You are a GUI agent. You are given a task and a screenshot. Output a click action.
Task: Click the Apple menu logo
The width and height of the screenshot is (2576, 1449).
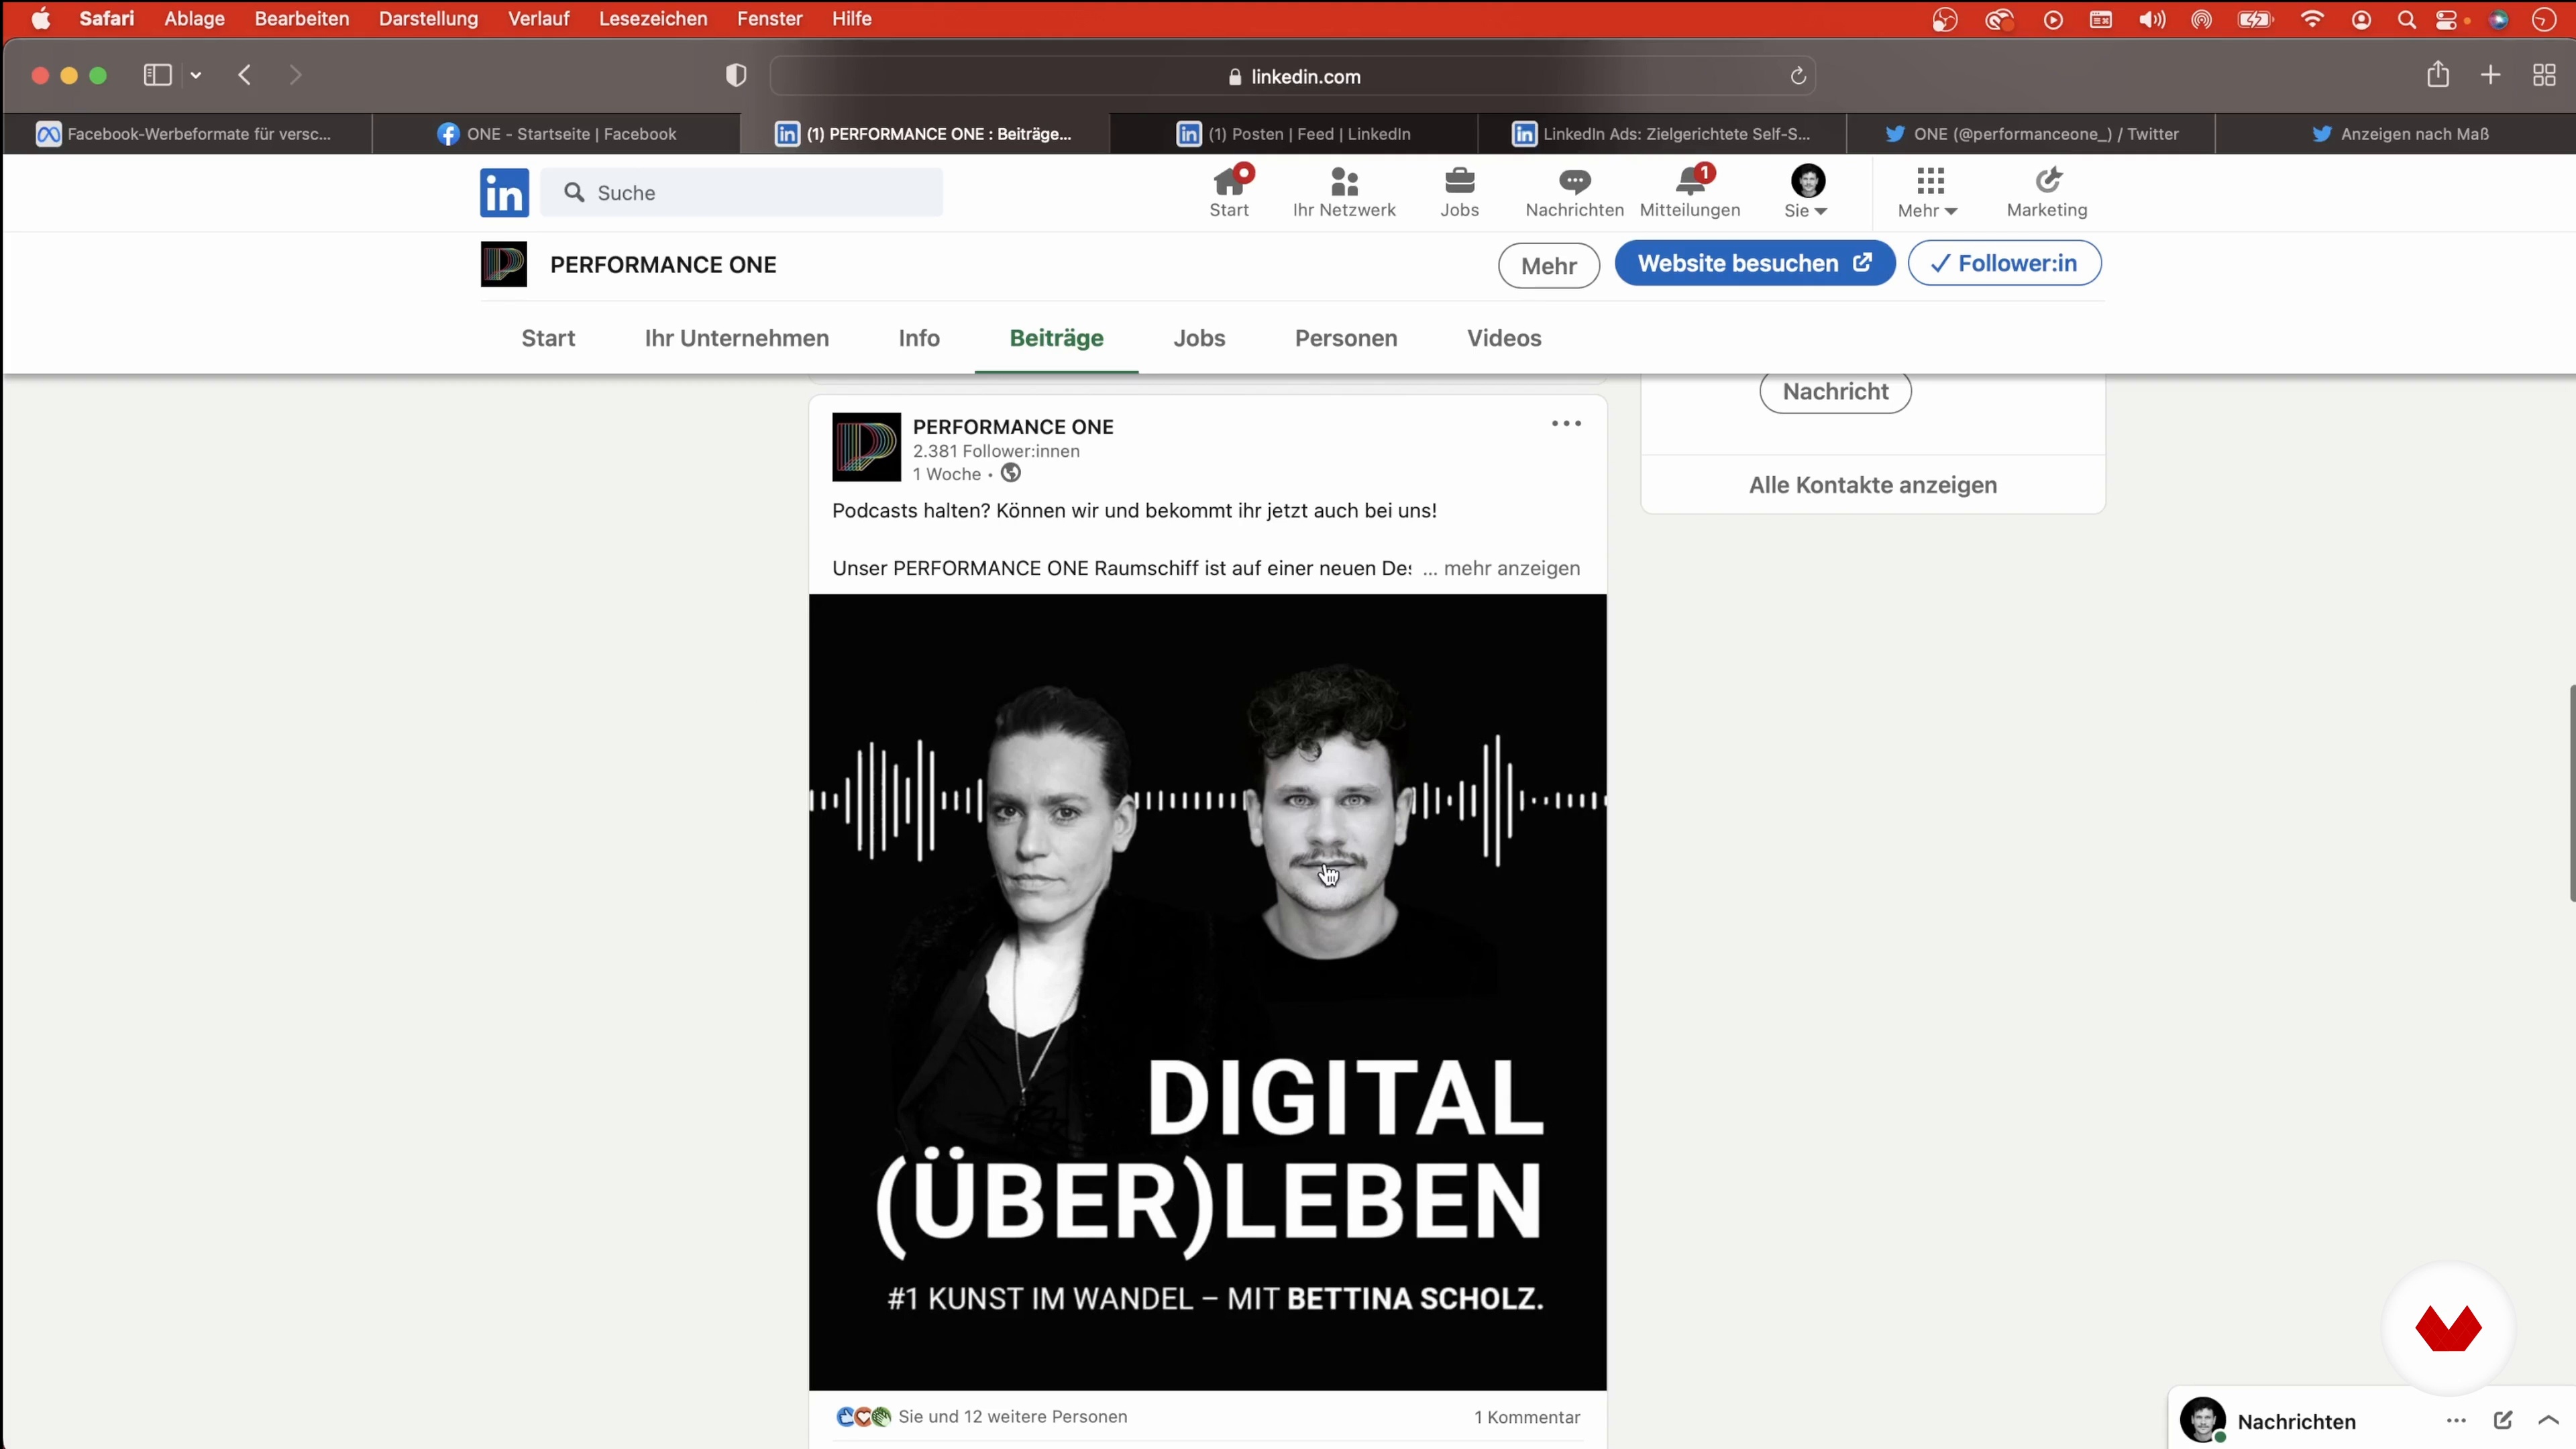(x=40, y=18)
